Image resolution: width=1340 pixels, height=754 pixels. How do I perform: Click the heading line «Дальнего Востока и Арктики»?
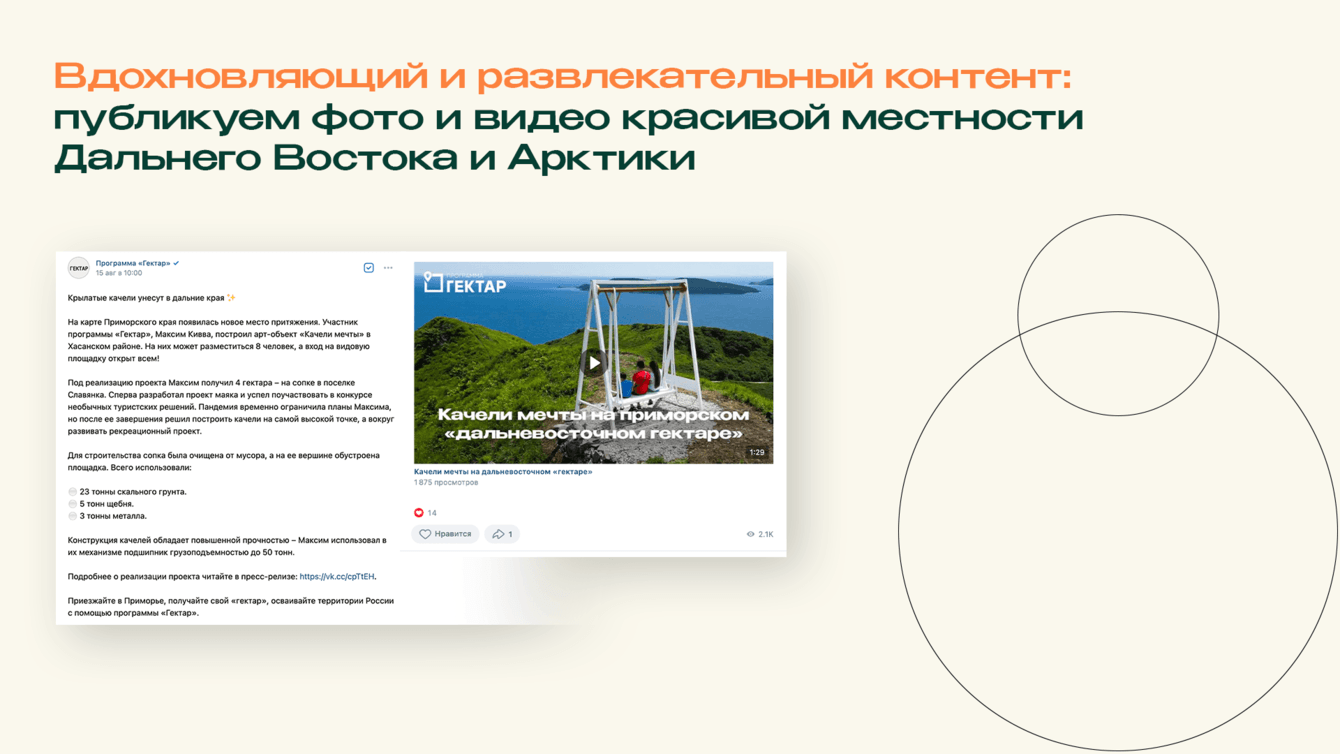click(375, 158)
